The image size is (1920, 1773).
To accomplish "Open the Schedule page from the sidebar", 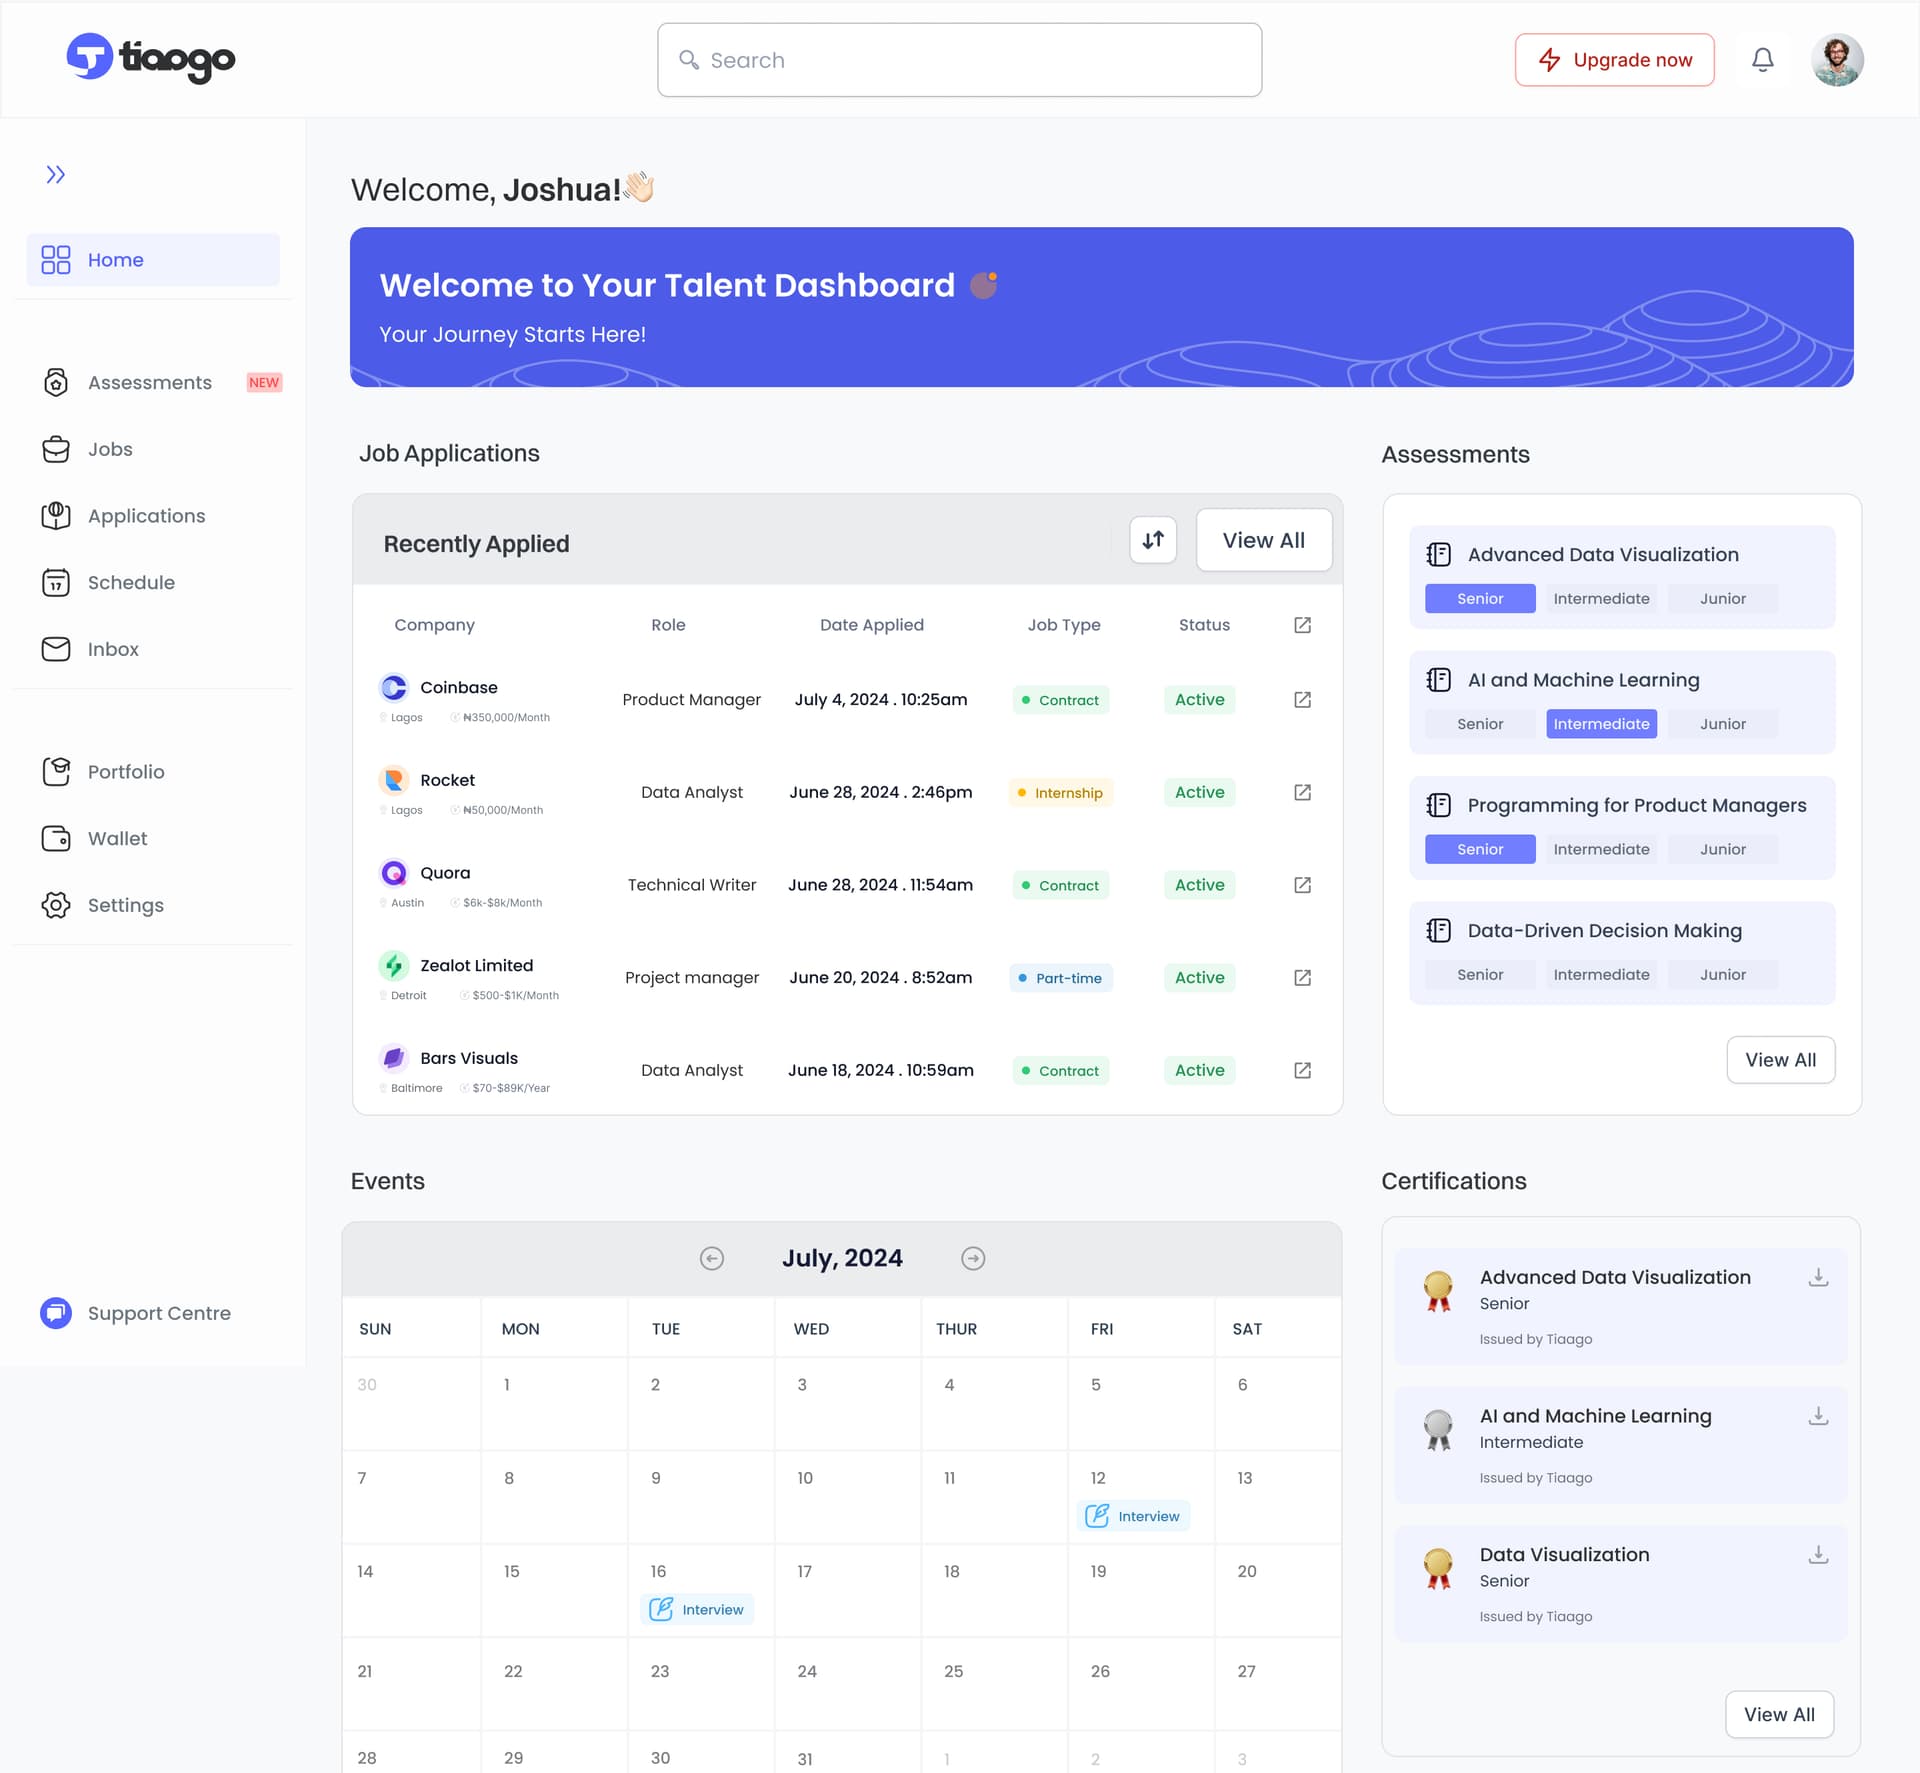I will 131,583.
